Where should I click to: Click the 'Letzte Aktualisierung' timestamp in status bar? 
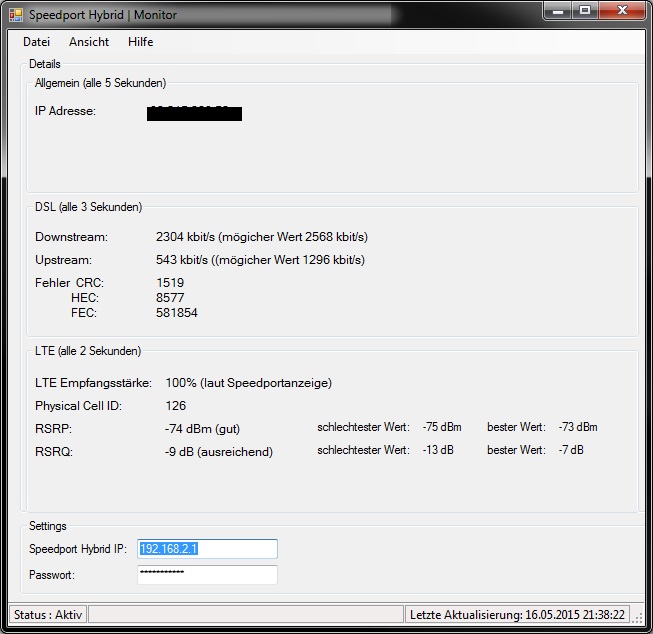pos(517,614)
